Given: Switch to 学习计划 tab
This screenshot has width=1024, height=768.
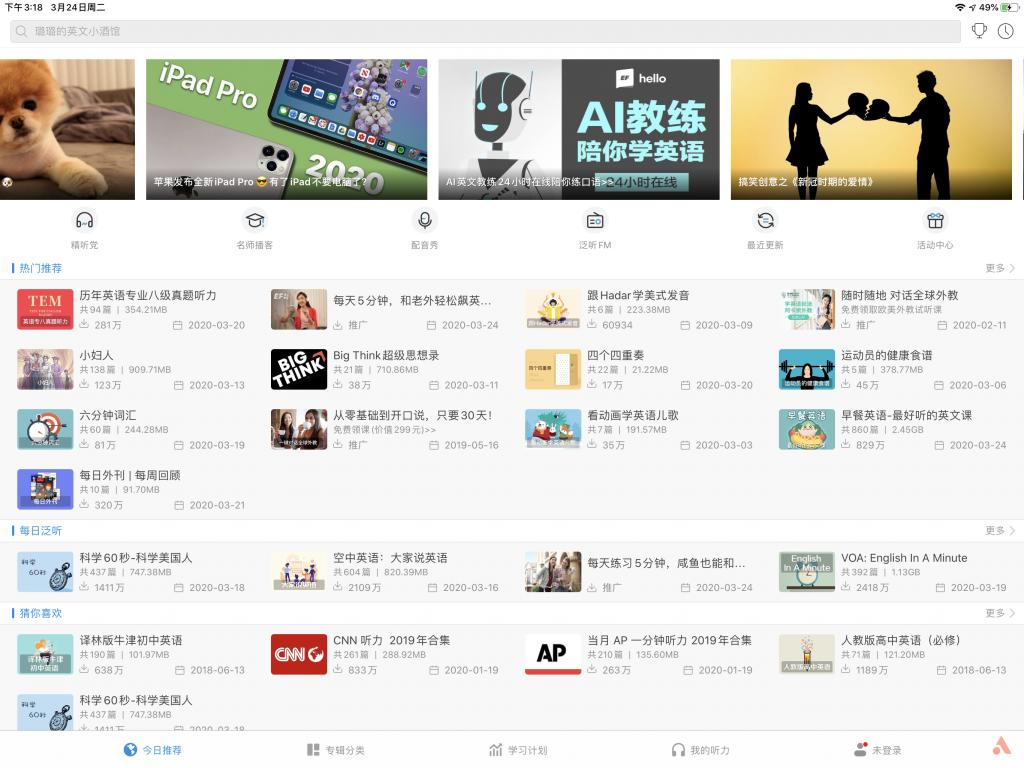Looking at the screenshot, I should point(519,750).
